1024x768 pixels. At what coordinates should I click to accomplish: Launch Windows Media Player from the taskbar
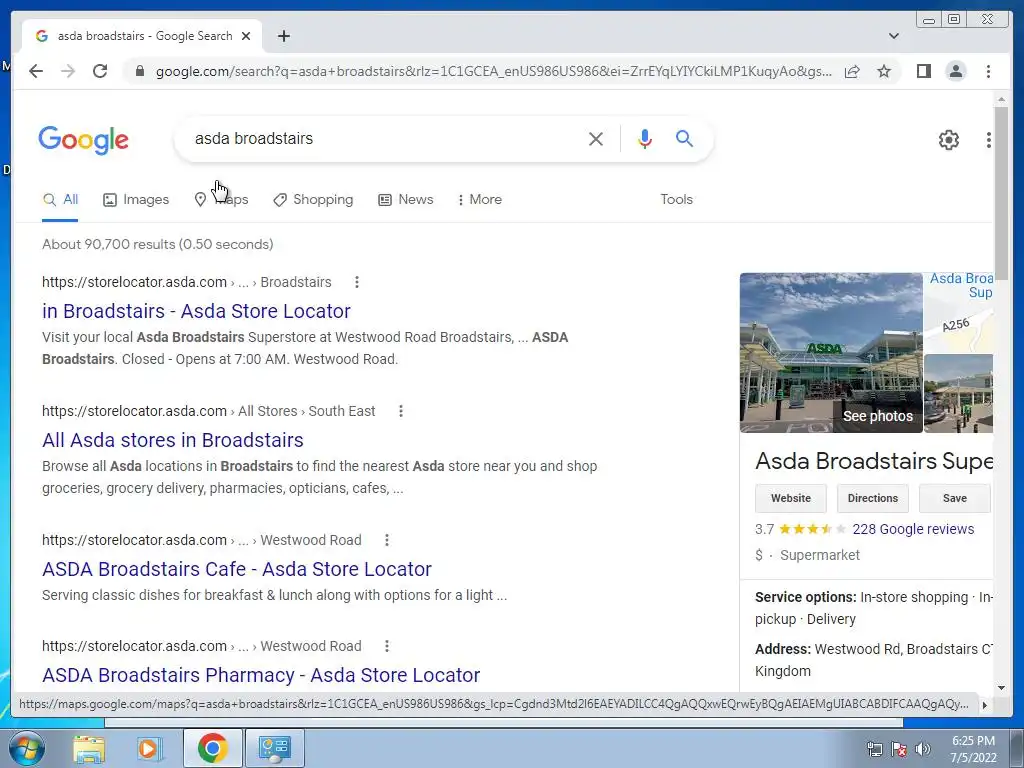click(x=149, y=748)
